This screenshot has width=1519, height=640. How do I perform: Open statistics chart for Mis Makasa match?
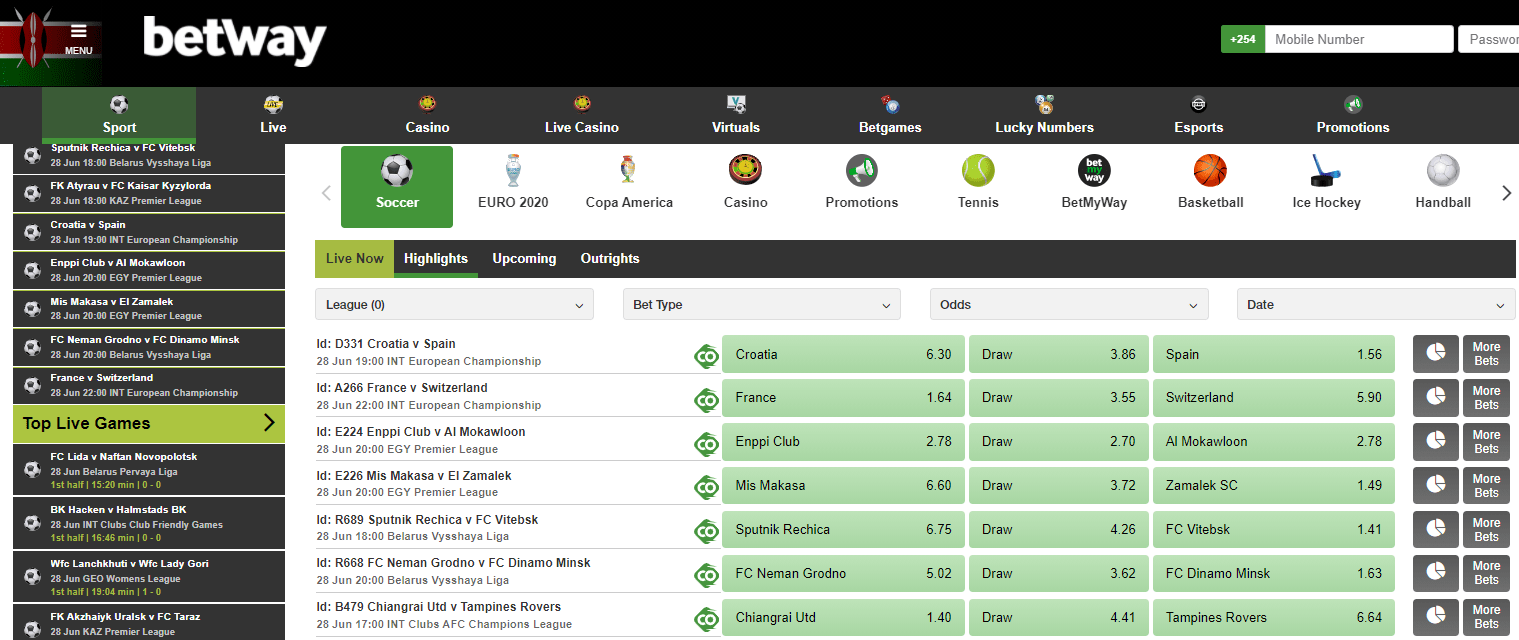1435,486
